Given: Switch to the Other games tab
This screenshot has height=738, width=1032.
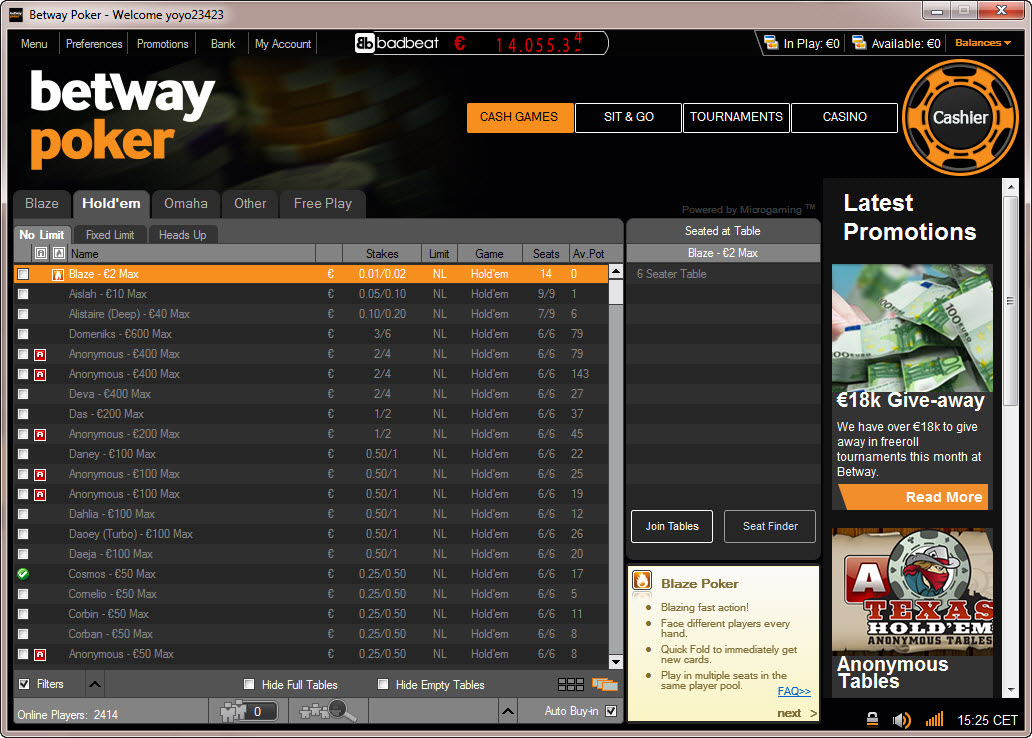Looking at the screenshot, I should coord(250,204).
